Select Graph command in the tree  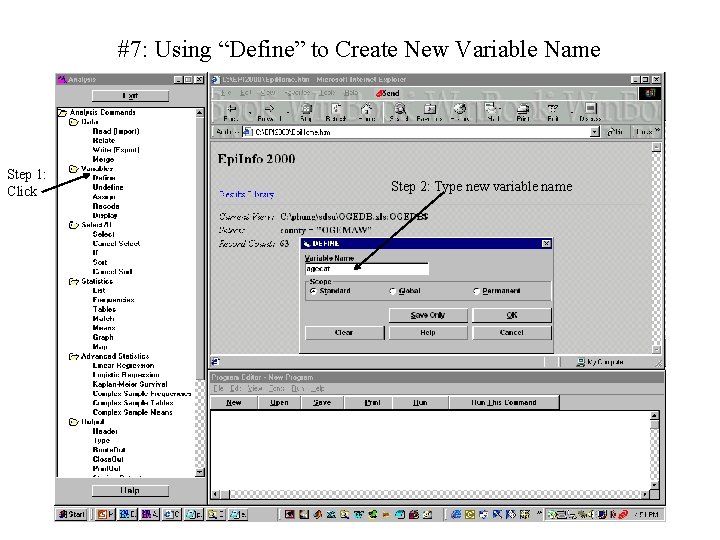click(x=103, y=338)
